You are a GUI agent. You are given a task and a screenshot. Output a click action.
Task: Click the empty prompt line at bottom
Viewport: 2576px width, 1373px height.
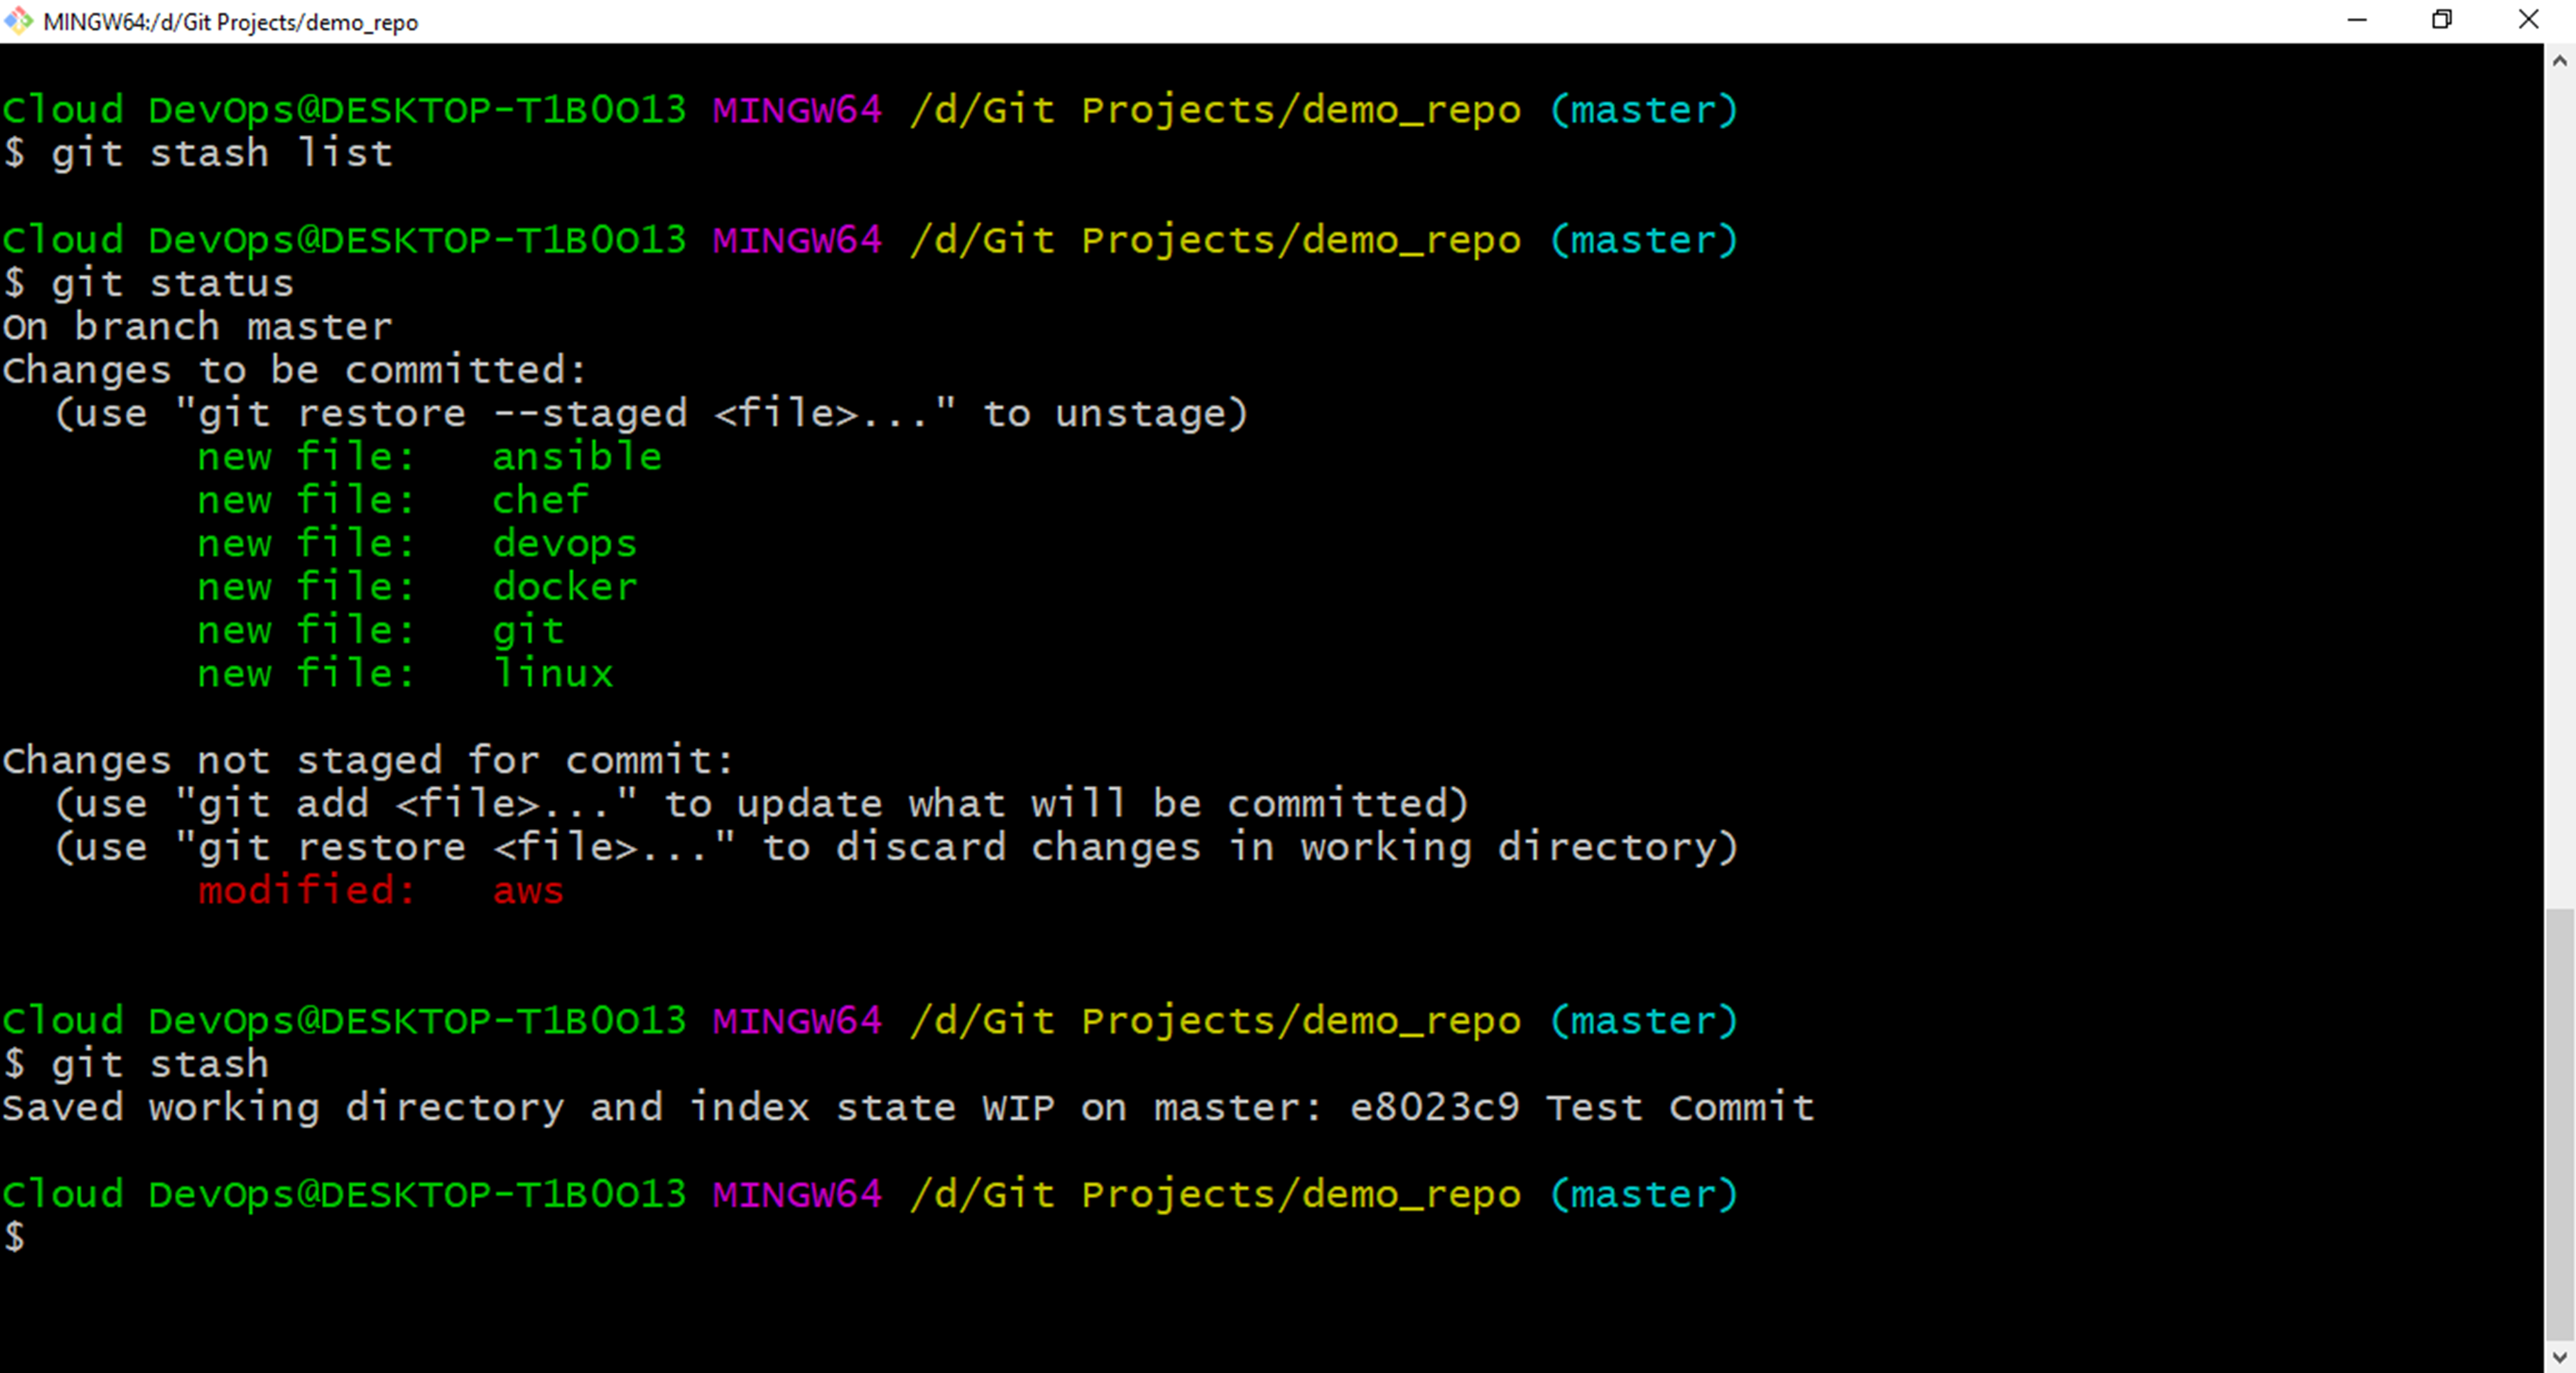point(15,1238)
